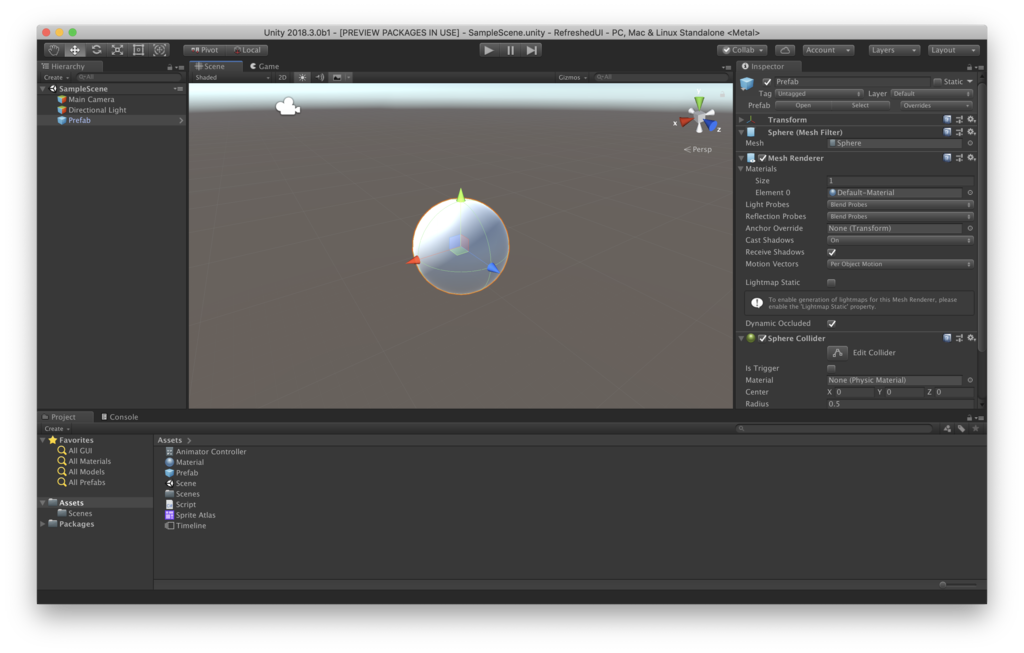Toggle scene audio in the Scene view
The height and width of the screenshot is (653, 1024).
click(320, 77)
